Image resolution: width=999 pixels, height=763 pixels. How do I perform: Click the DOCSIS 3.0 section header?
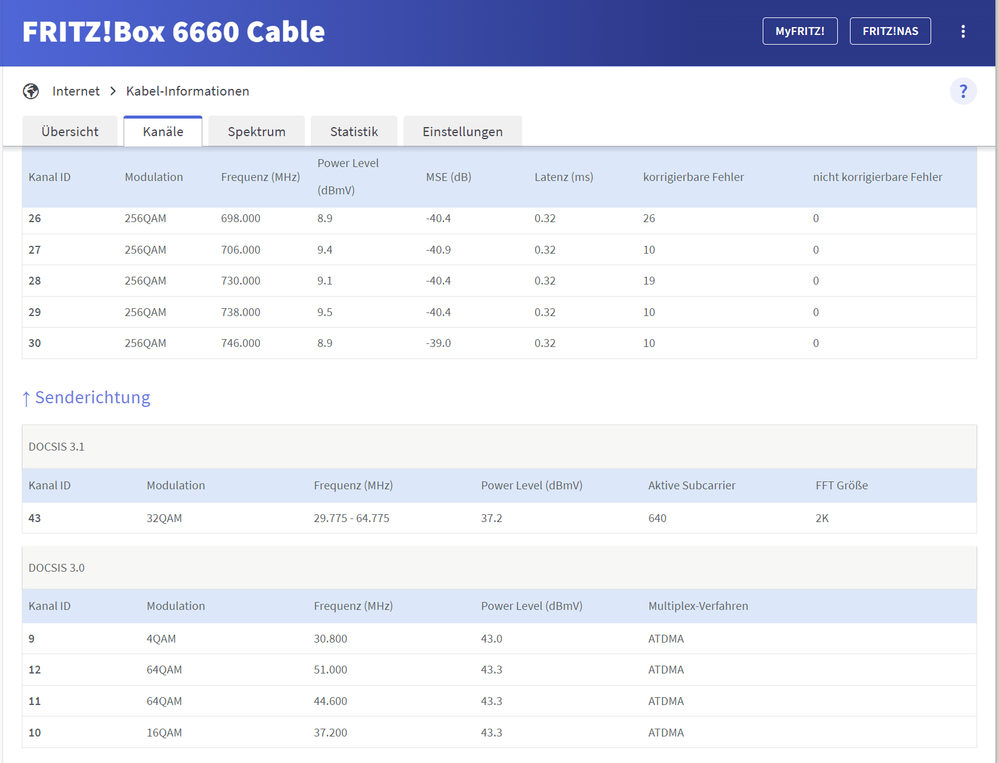pos(56,567)
